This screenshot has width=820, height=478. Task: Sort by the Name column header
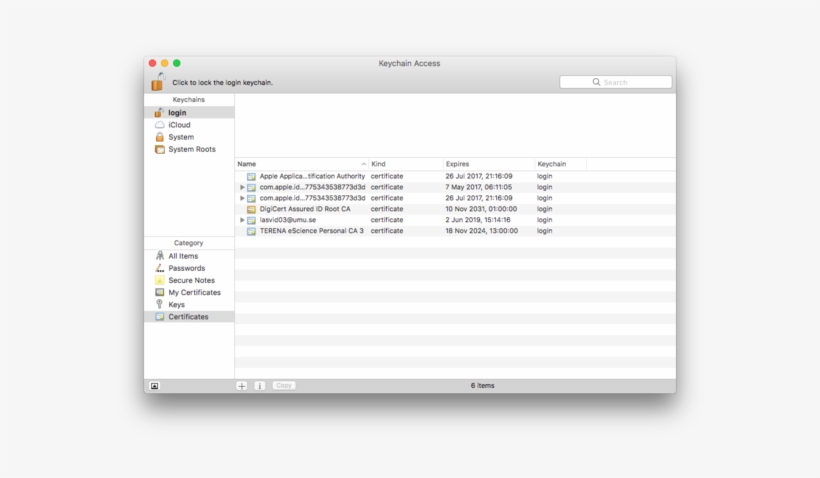(301, 164)
